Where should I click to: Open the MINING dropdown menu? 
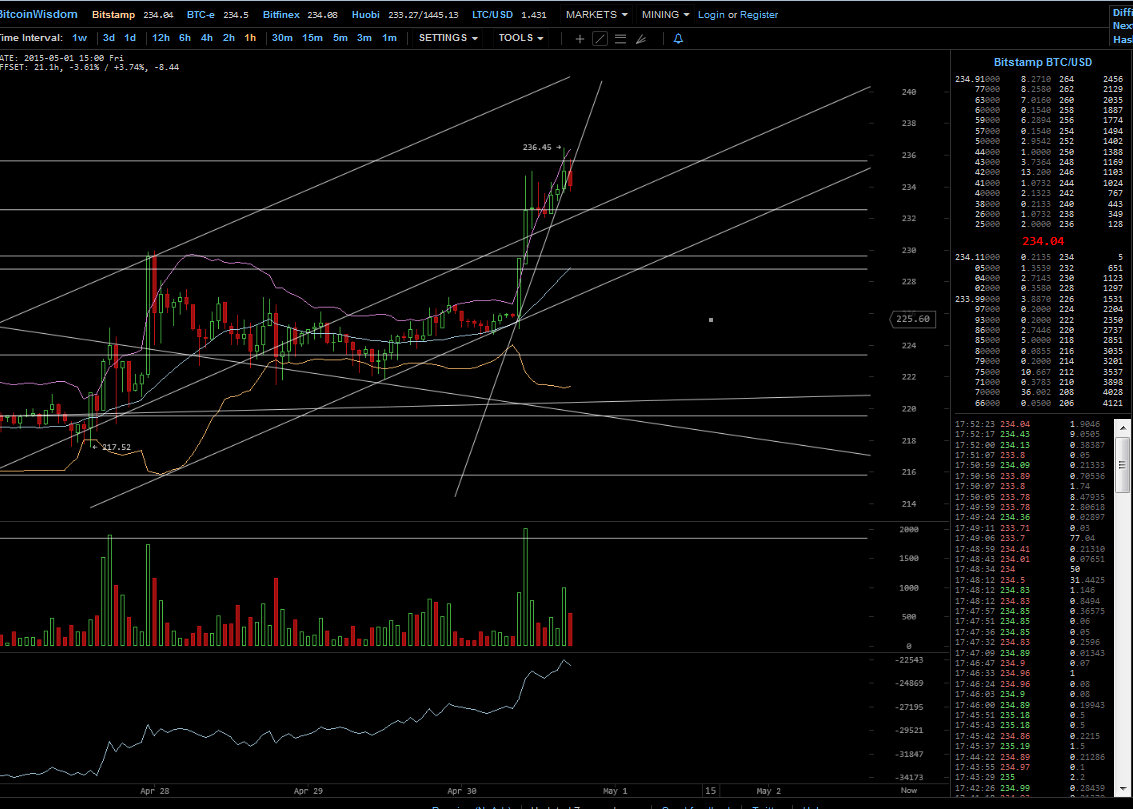(665, 14)
